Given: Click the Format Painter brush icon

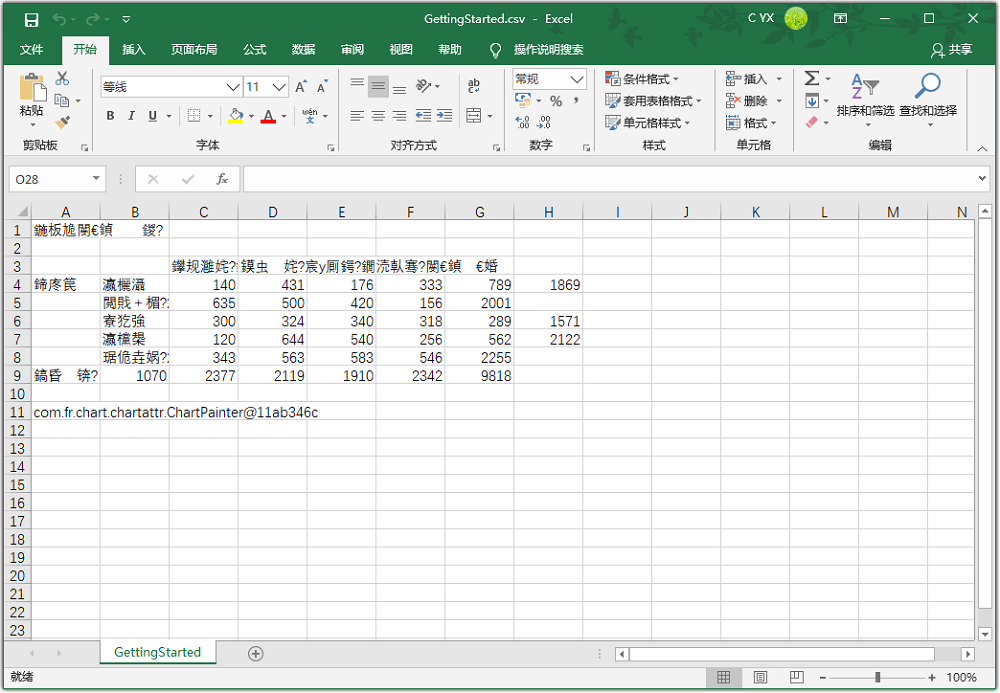Looking at the screenshot, I should 62,122.
